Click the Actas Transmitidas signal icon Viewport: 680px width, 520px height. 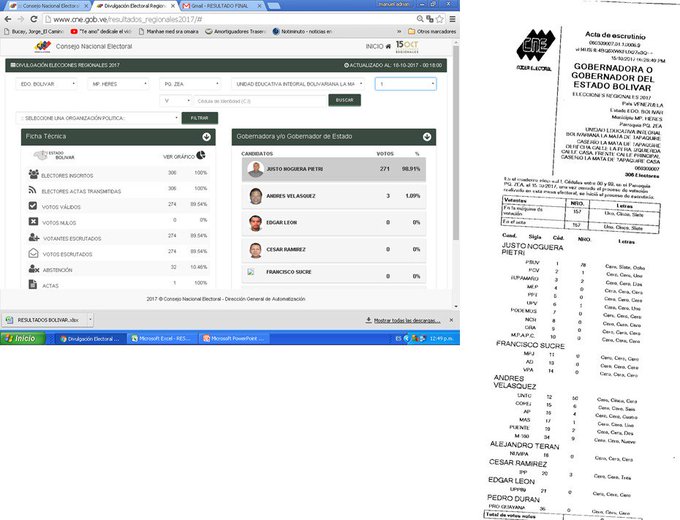point(33,190)
